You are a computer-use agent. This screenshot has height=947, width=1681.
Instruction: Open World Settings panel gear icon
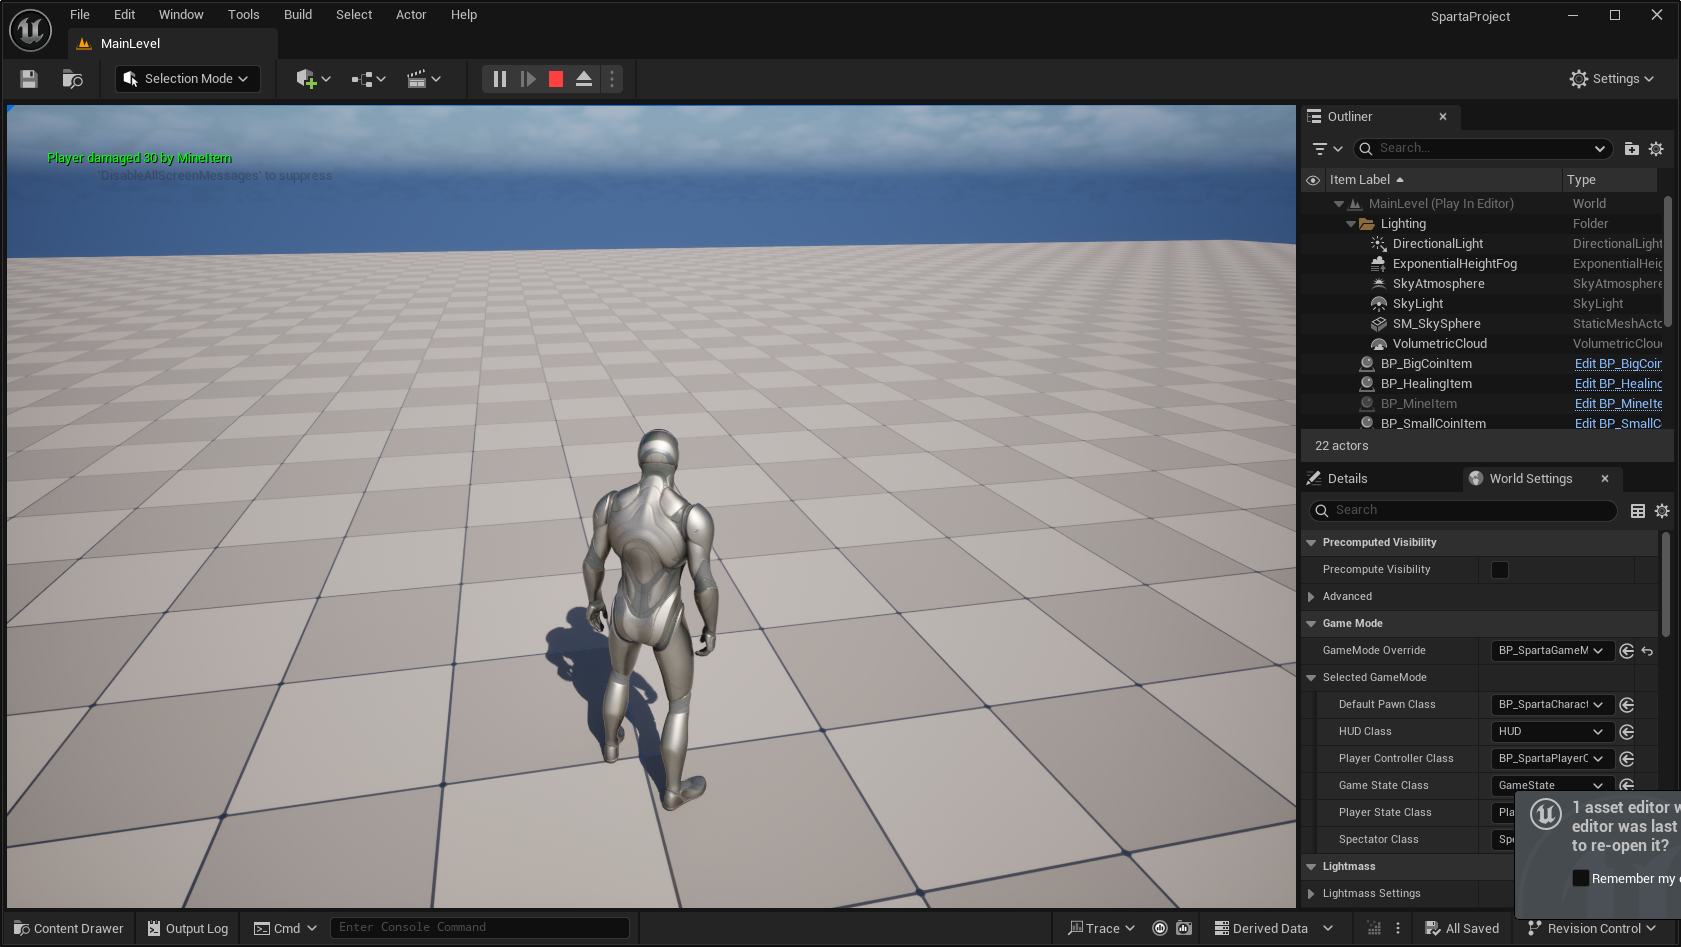(1662, 511)
